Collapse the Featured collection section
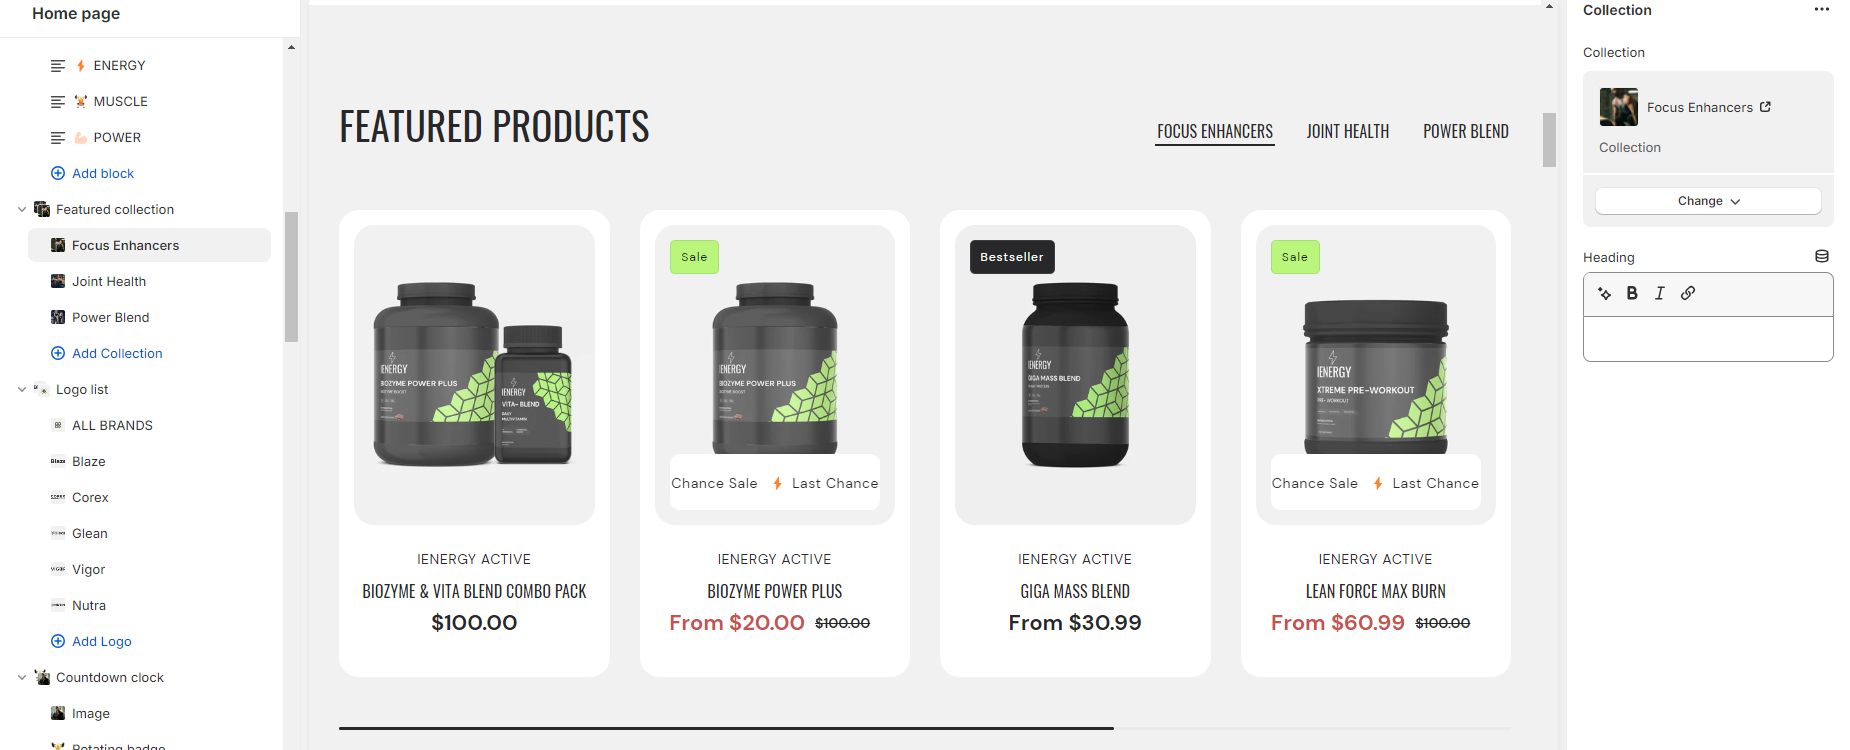This screenshot has height=750, width=1850. coord(22,209)
